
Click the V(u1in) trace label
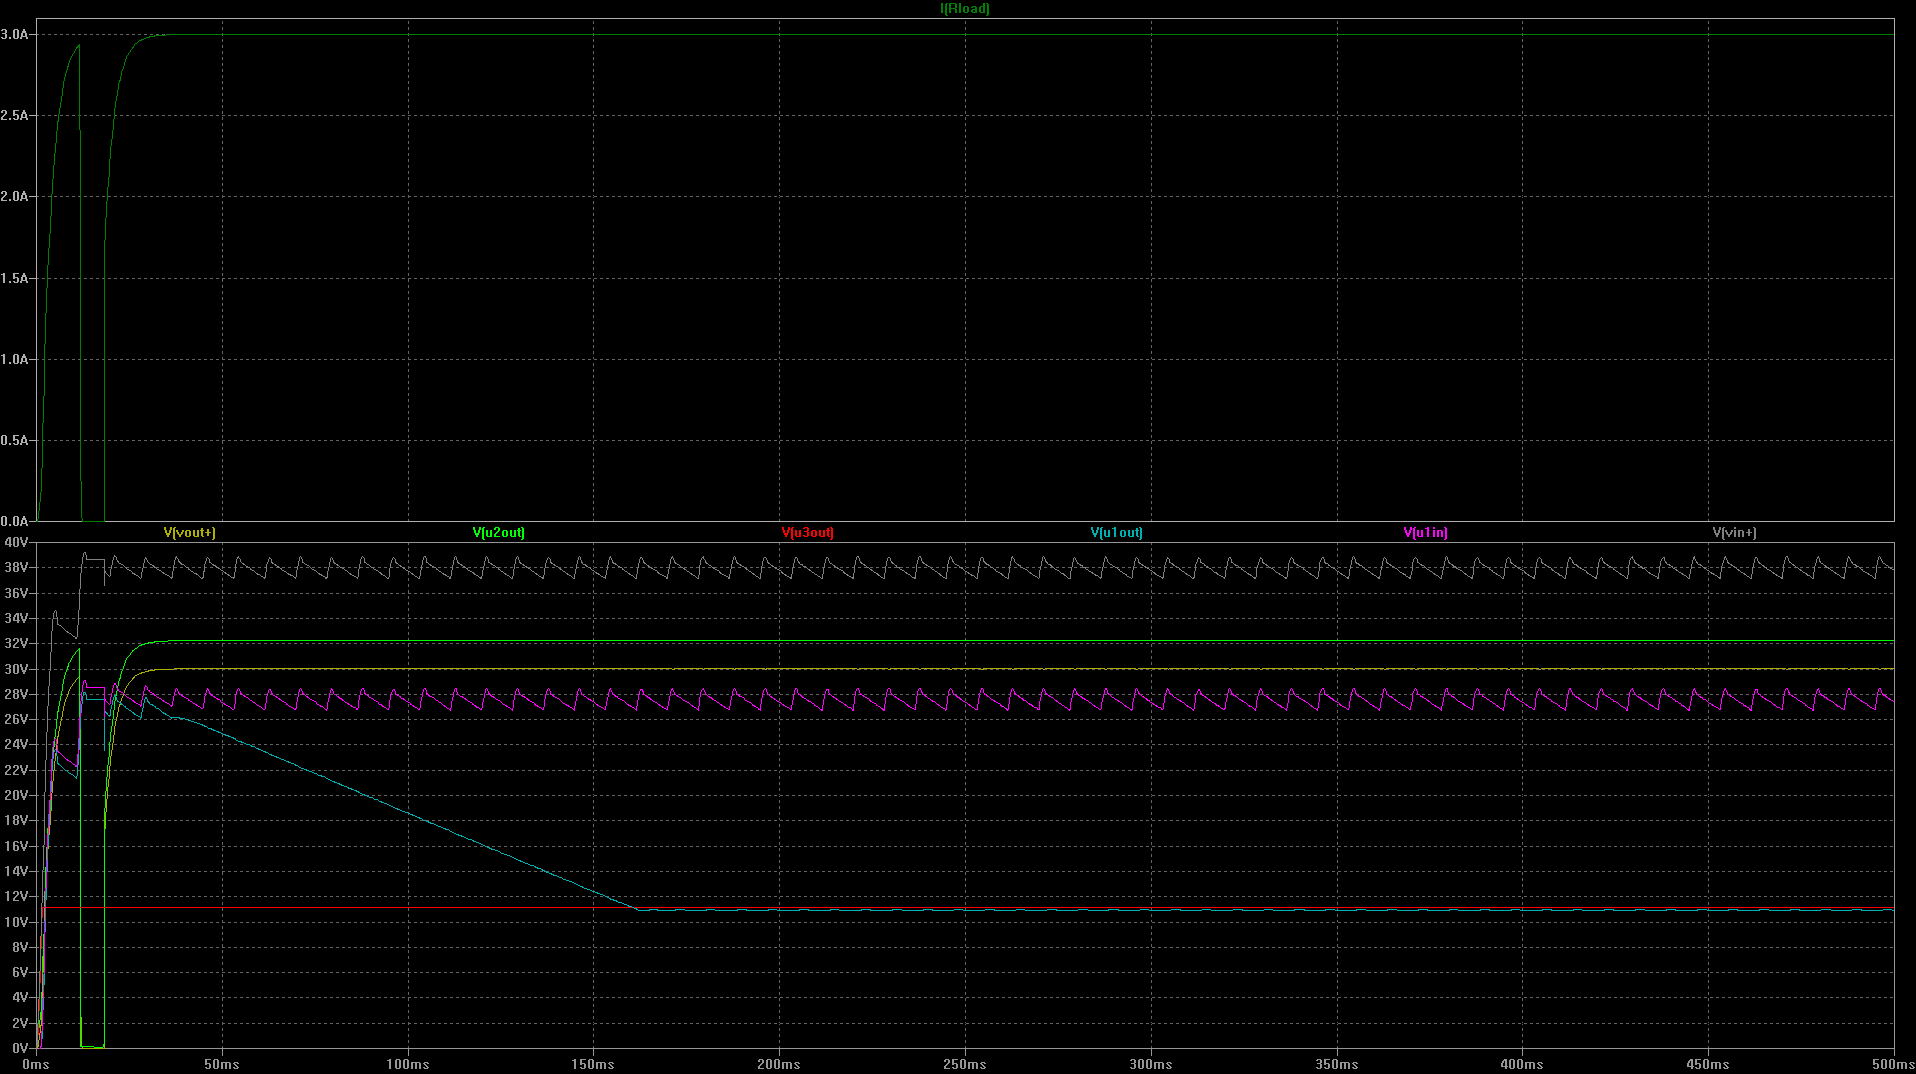(1426, 533)
